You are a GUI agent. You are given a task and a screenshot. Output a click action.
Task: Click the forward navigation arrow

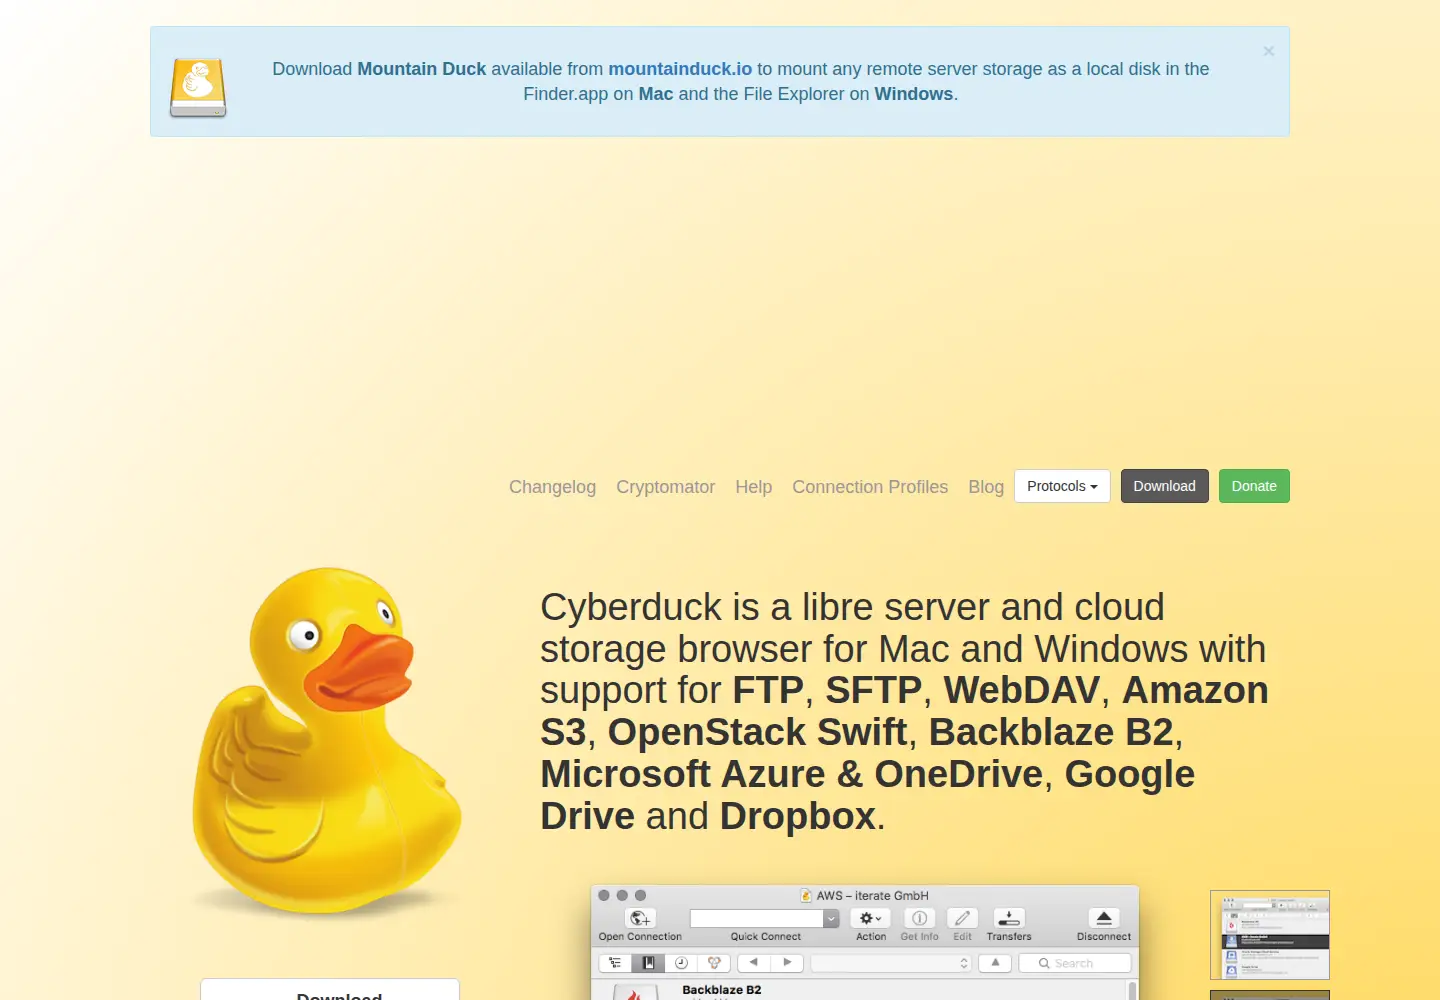pyautogui.click(x=787, y=963)
